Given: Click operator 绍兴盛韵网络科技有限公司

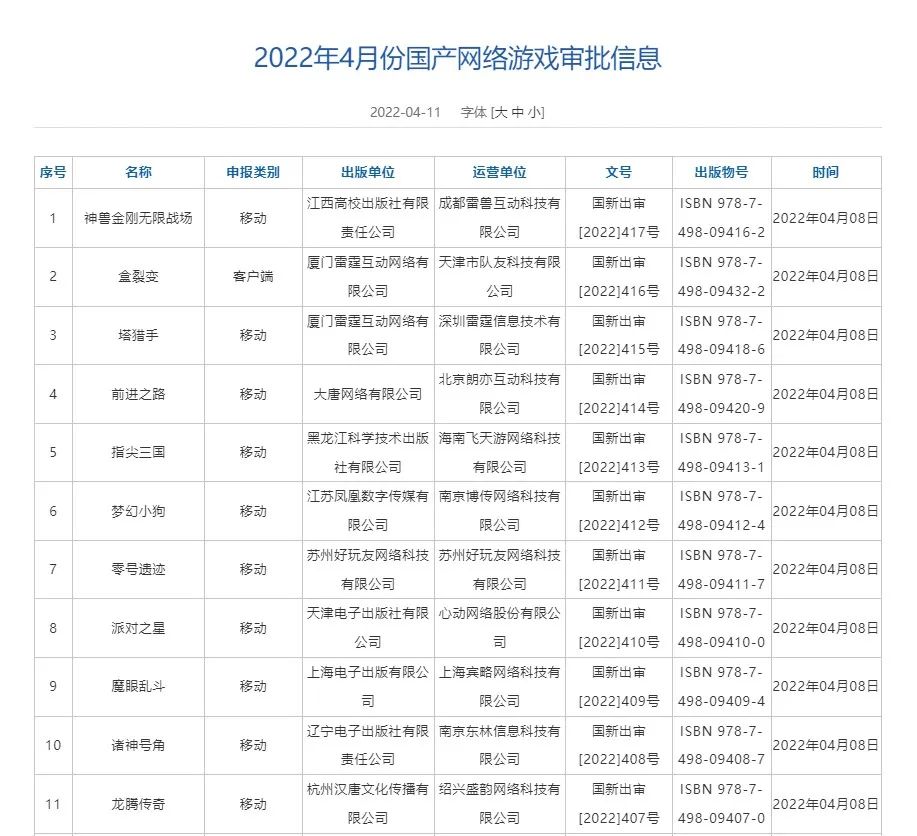Looking at the screenshot, I should (x=499, y=804).
